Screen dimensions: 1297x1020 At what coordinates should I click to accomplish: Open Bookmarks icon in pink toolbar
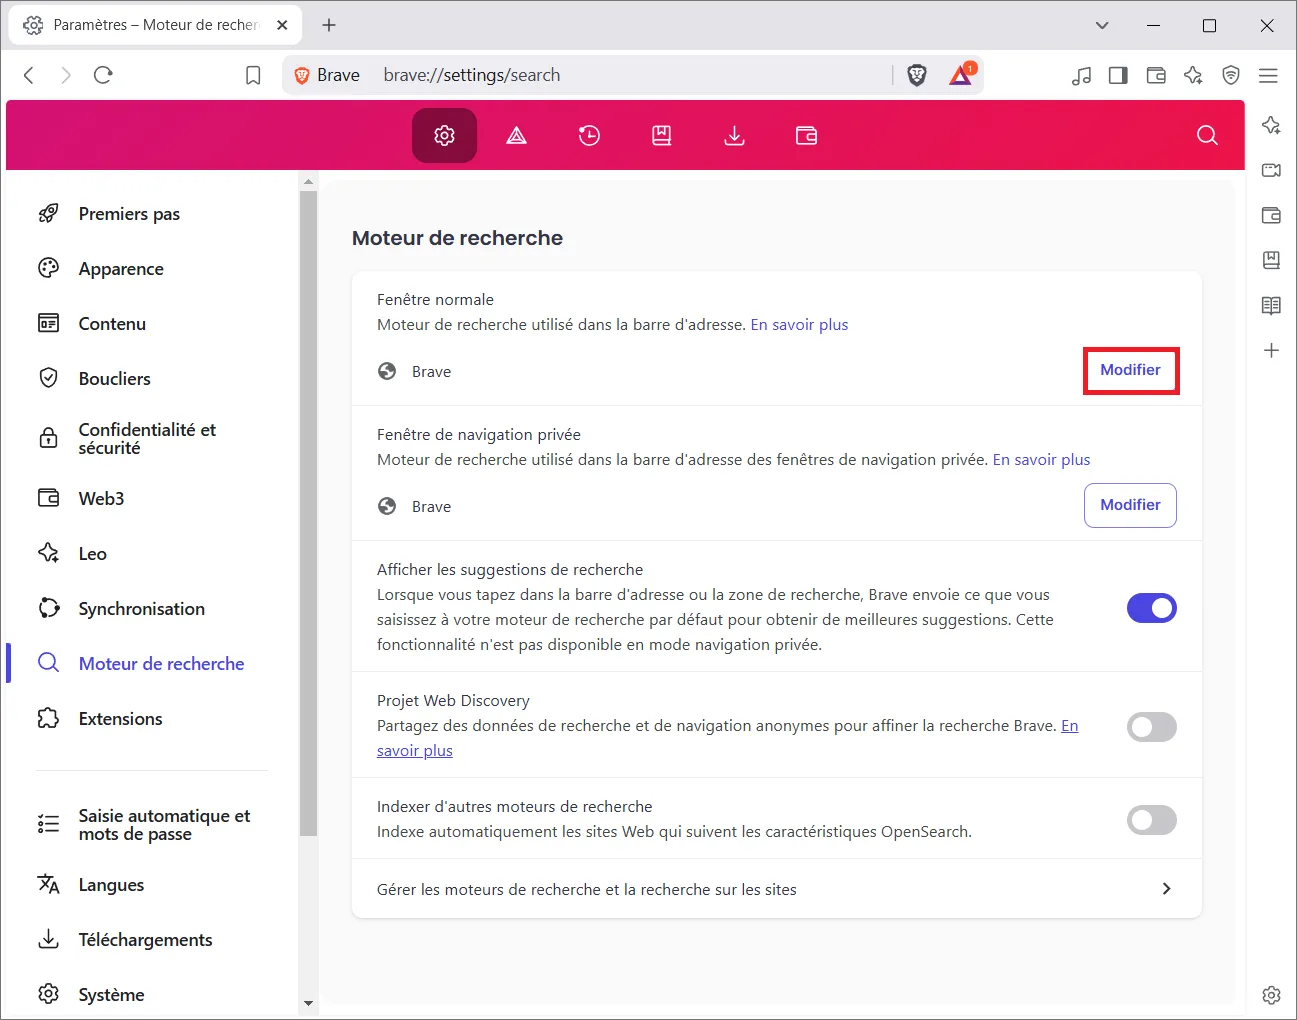pyautogui.click(x=661, y=135)
